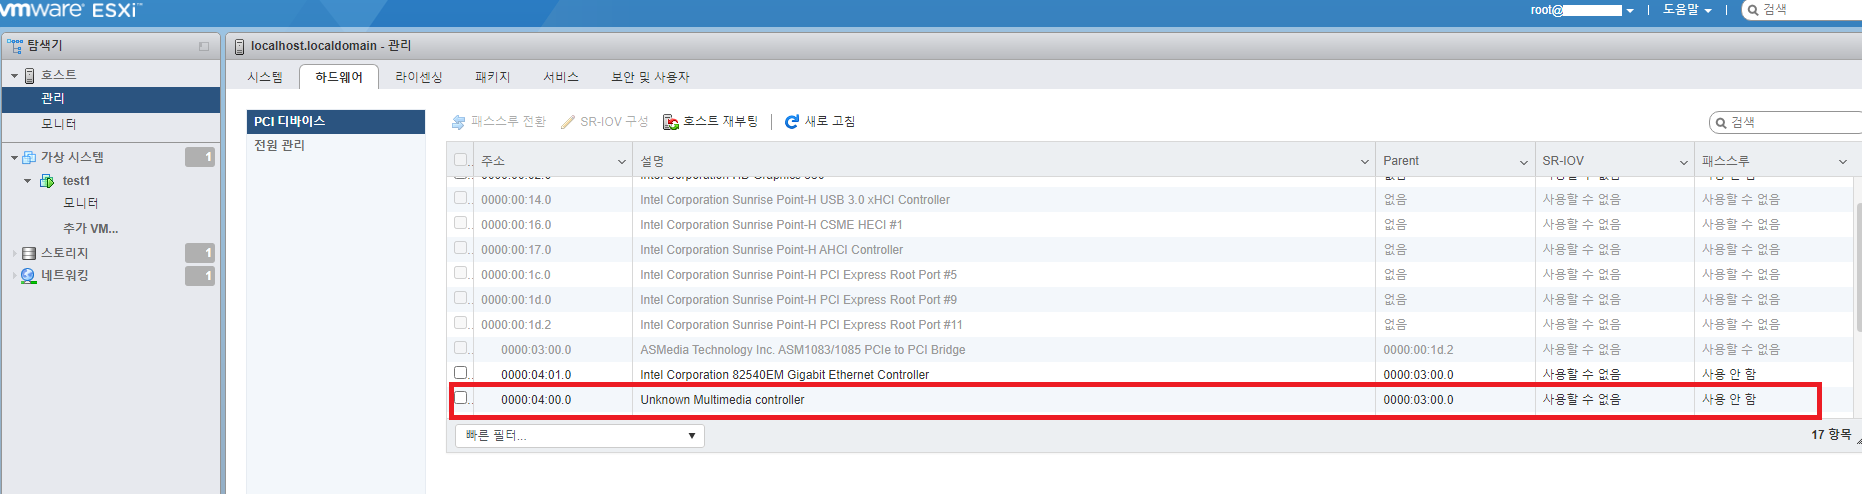Click the 가상 시스템 count badge

tap(200, 157)
